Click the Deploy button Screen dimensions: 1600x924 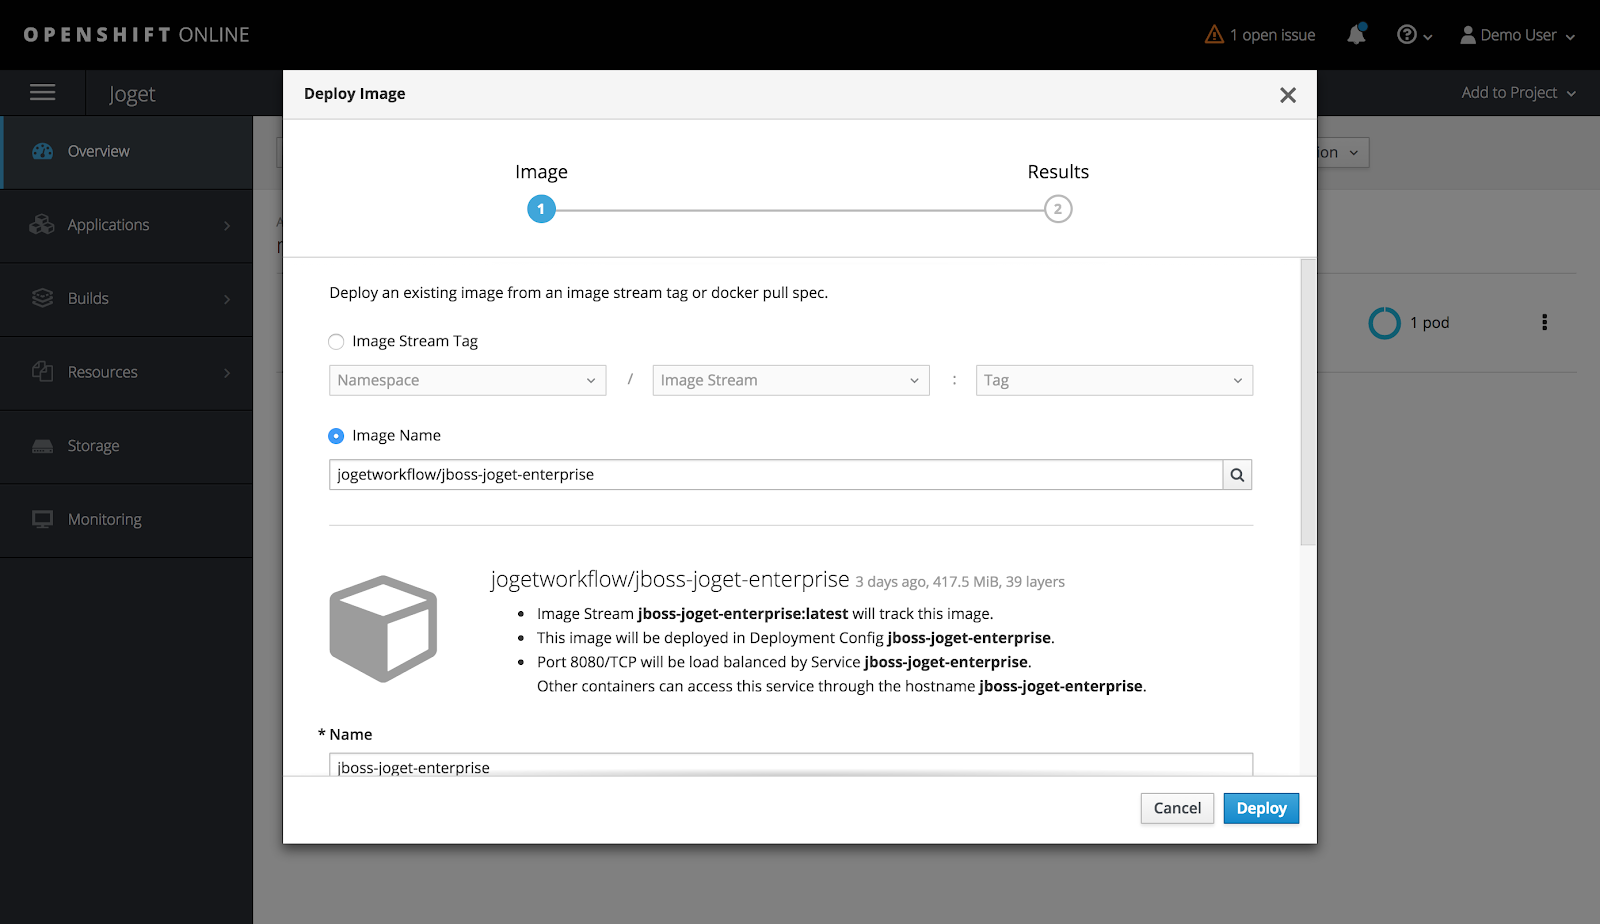(x=1261, y=808)
